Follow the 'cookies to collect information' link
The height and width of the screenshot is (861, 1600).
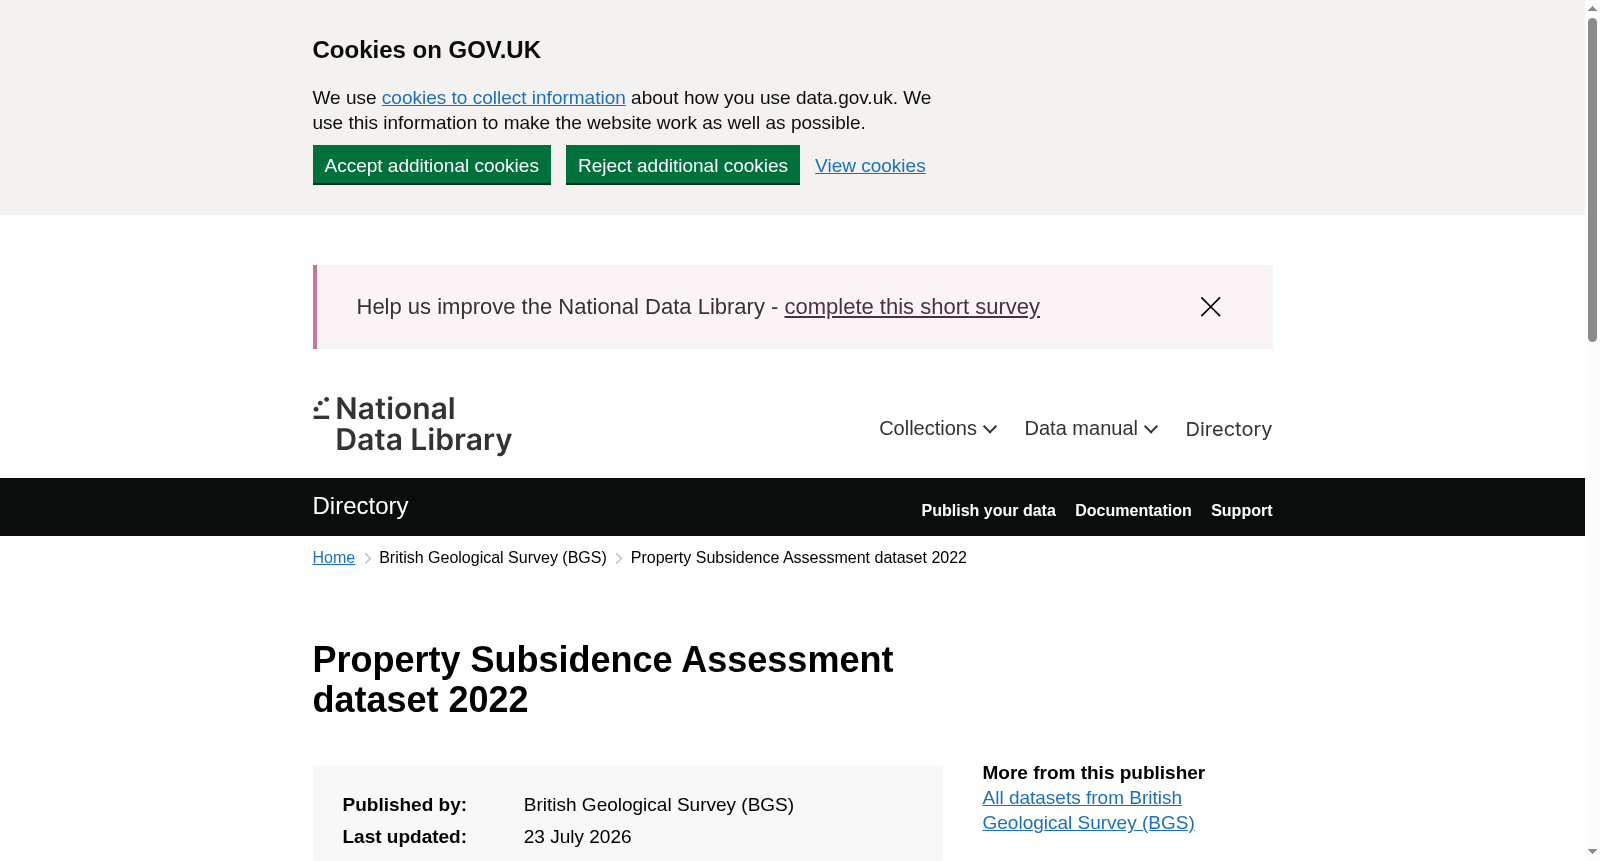tap(504, 98)
